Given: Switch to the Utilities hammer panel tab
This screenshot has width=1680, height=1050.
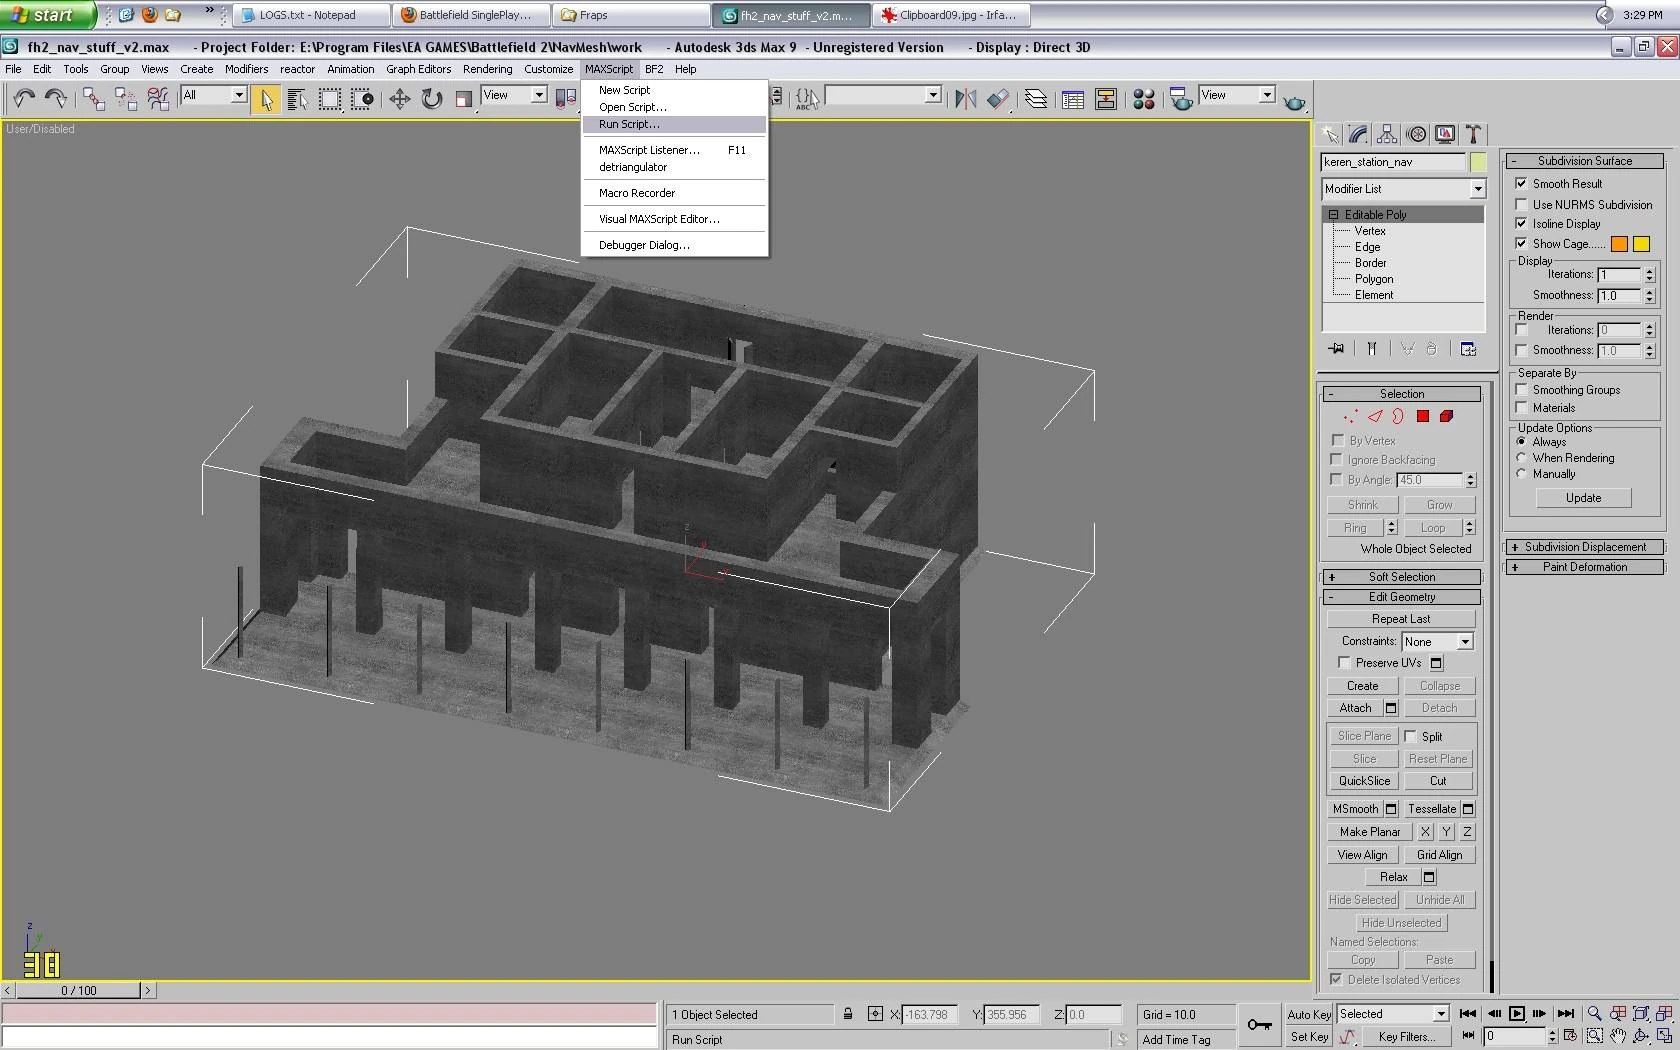Looking at the screenshot, I should click(x=1473, y=134).
